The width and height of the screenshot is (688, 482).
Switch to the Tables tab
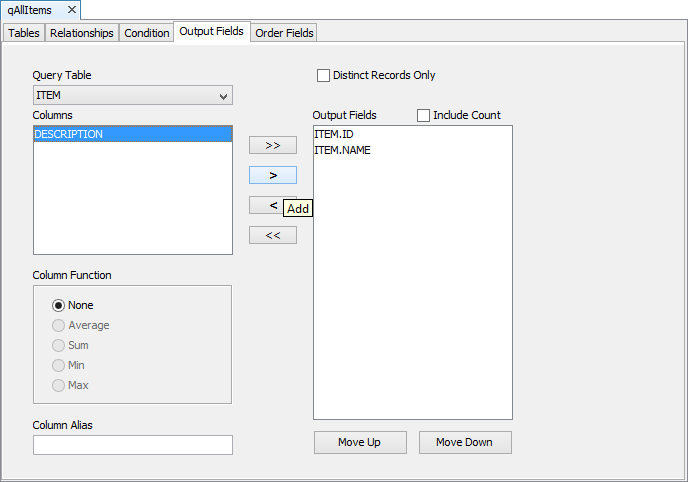coord(24,33)
